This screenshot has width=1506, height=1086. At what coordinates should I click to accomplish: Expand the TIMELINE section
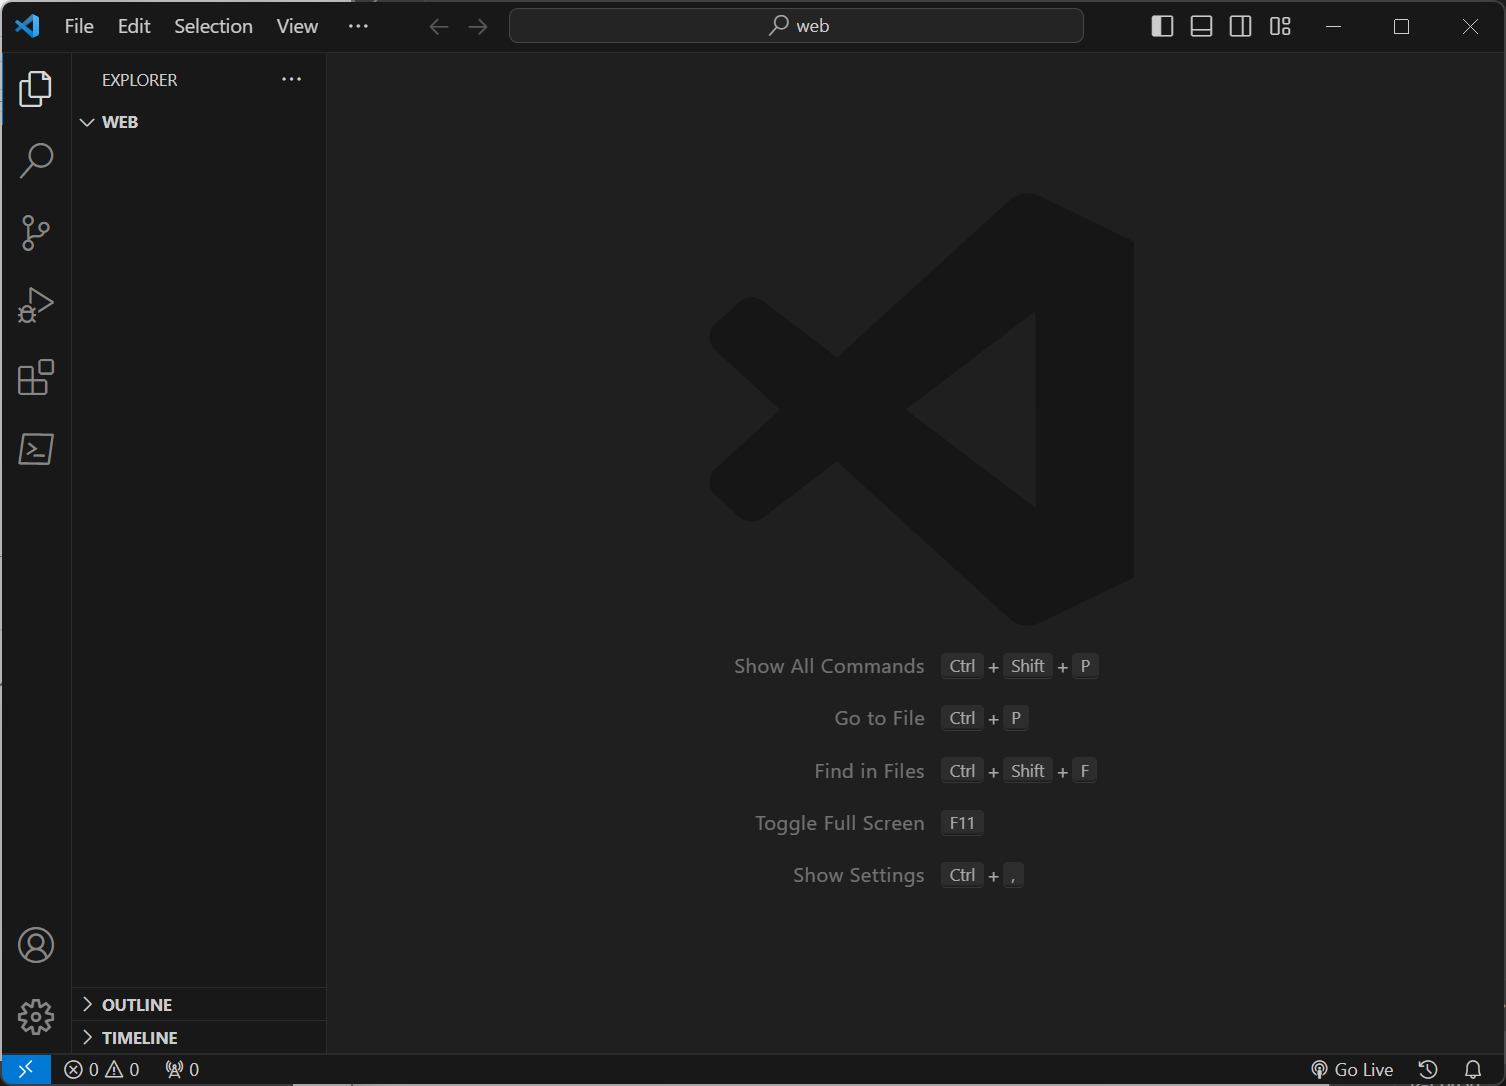tap(199, 1037)
